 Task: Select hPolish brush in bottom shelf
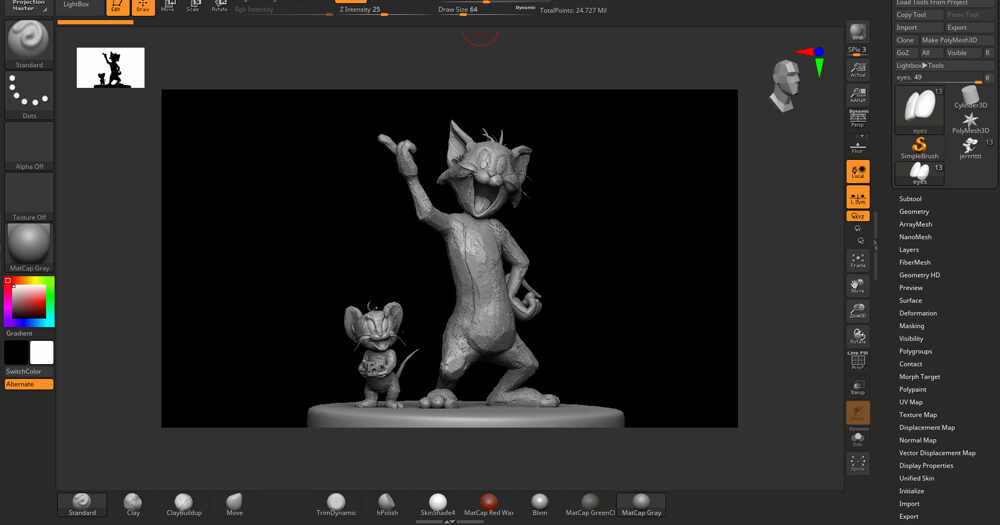[x=386, y=505]
